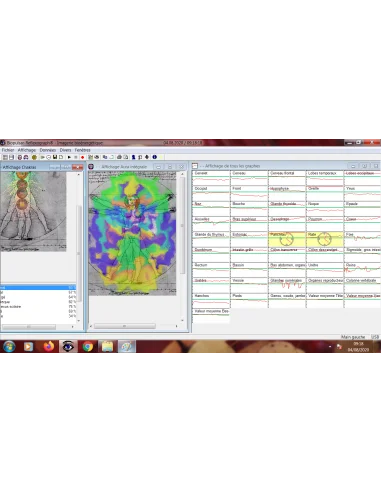Select the Hypophyse graph cell

click(x=287, y=193)
